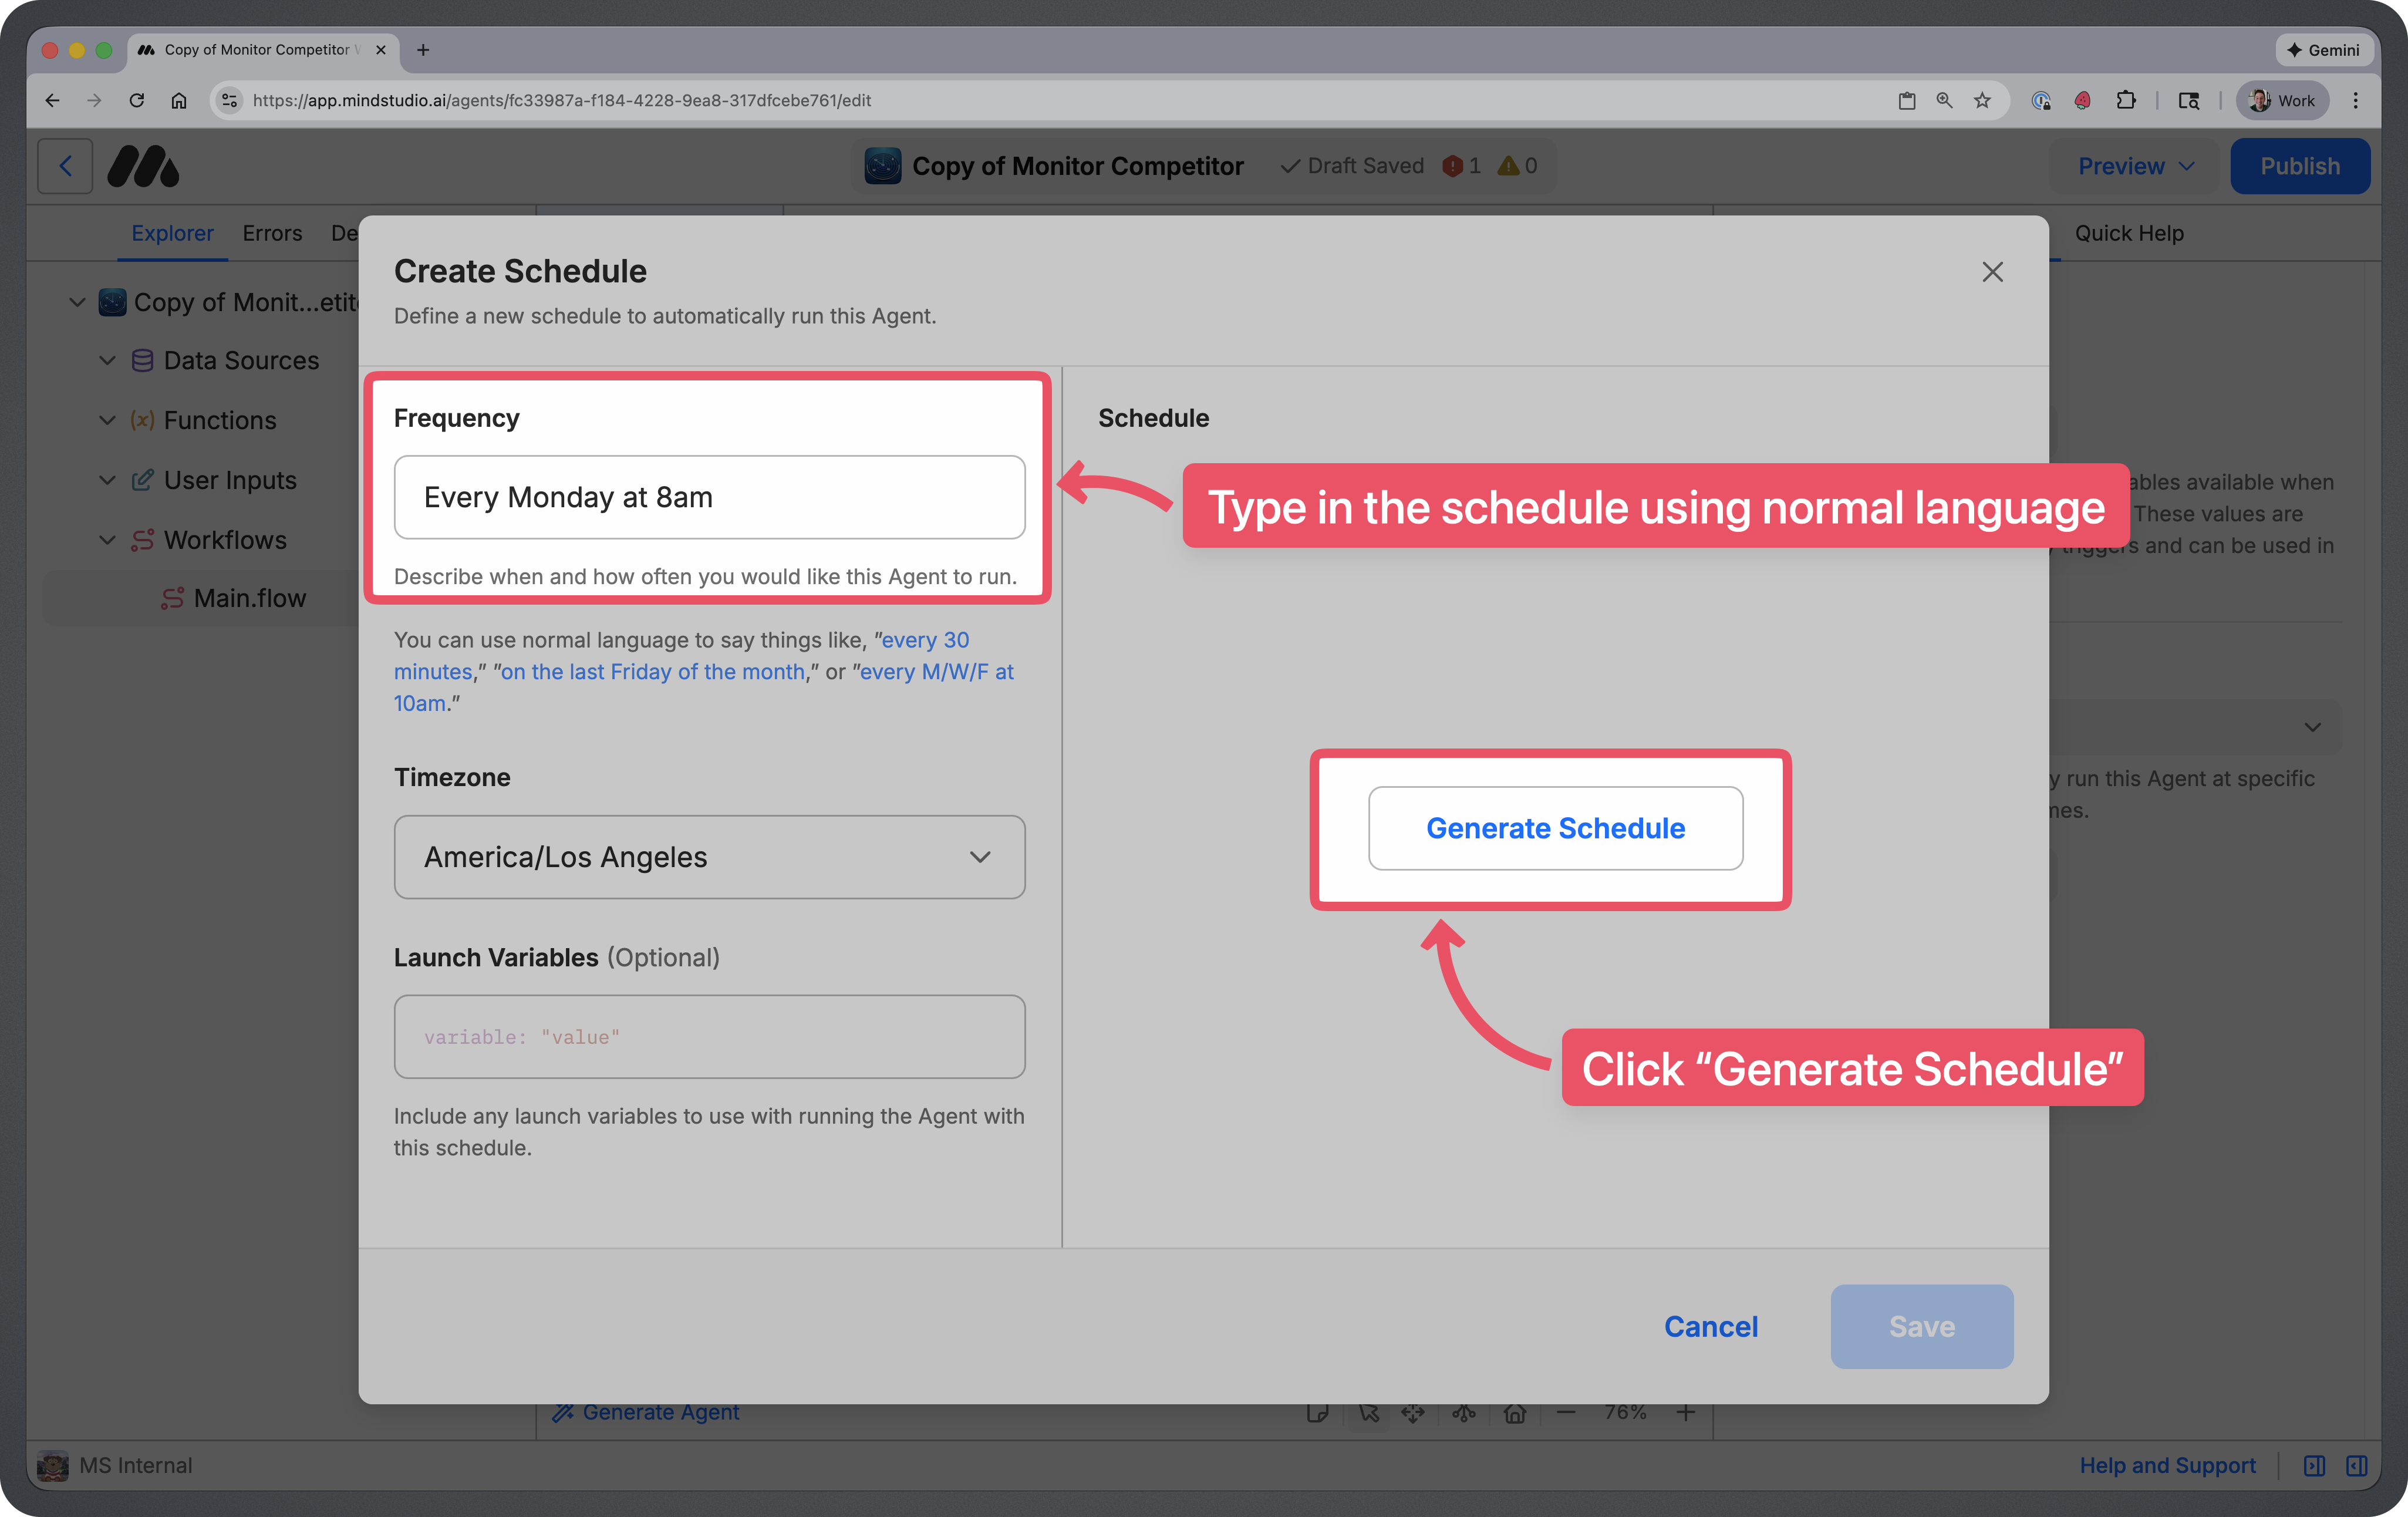Open Help and Support
2408x1517 pixels.
(x=2167, y=1465)
